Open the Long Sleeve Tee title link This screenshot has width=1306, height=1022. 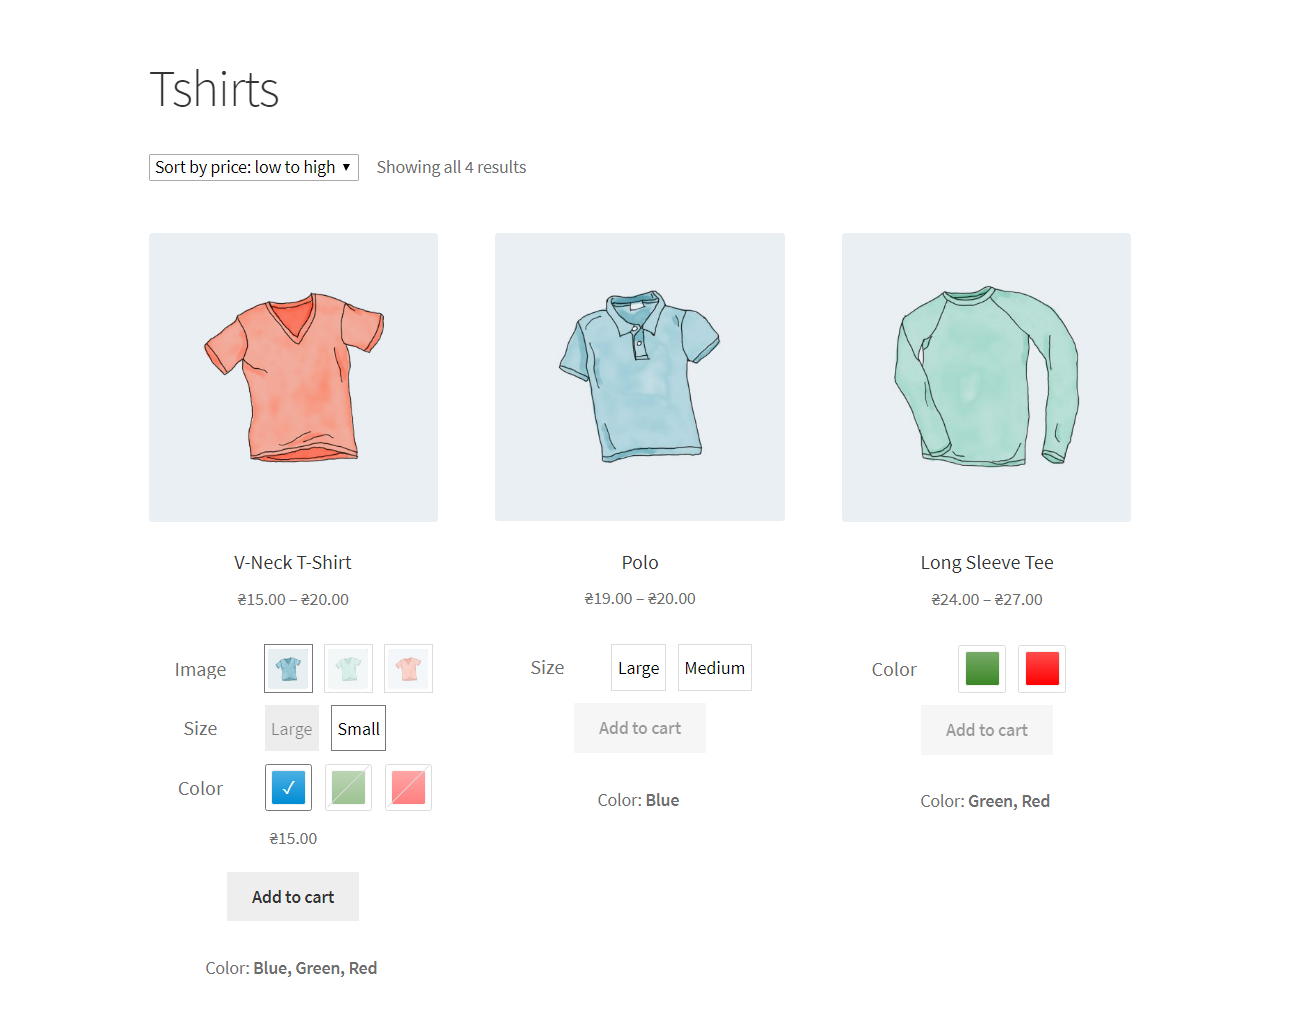tap(987, 562)
